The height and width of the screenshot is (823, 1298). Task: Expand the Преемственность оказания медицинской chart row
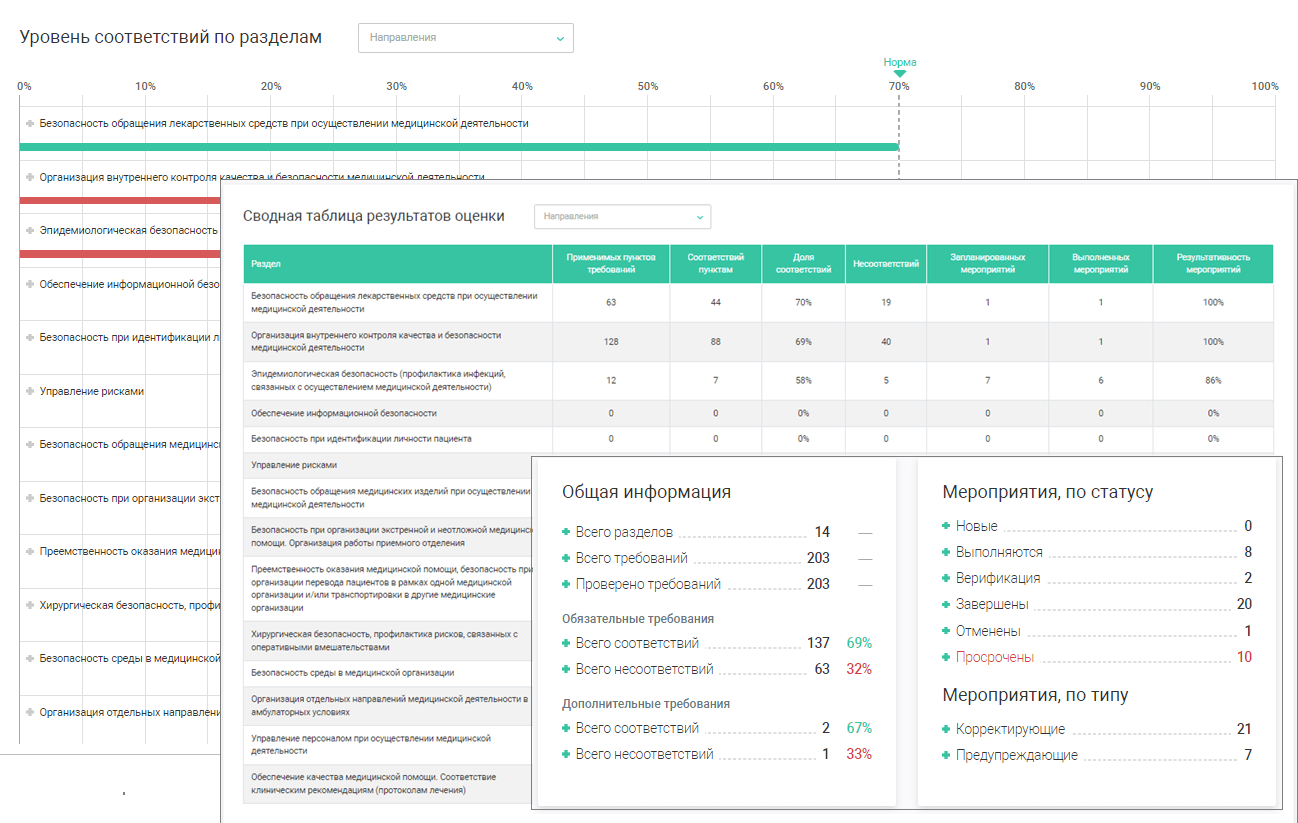(x=30, y=551)
